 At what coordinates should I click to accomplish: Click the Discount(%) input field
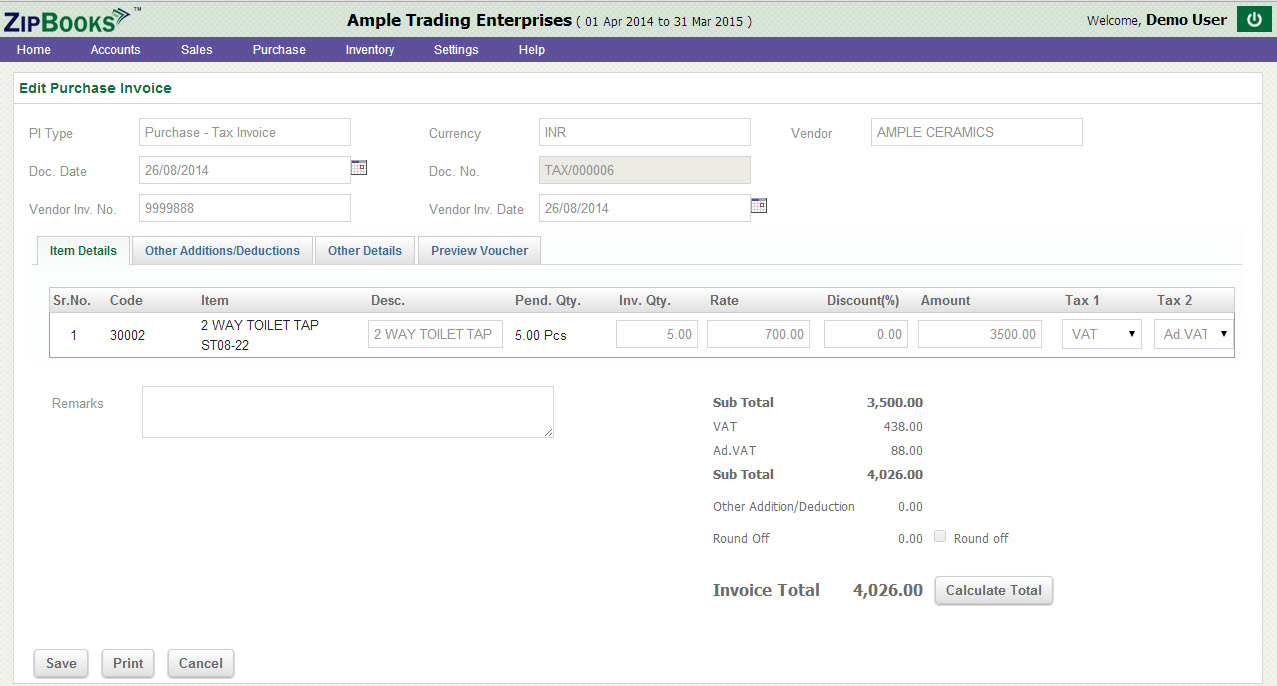865,335
